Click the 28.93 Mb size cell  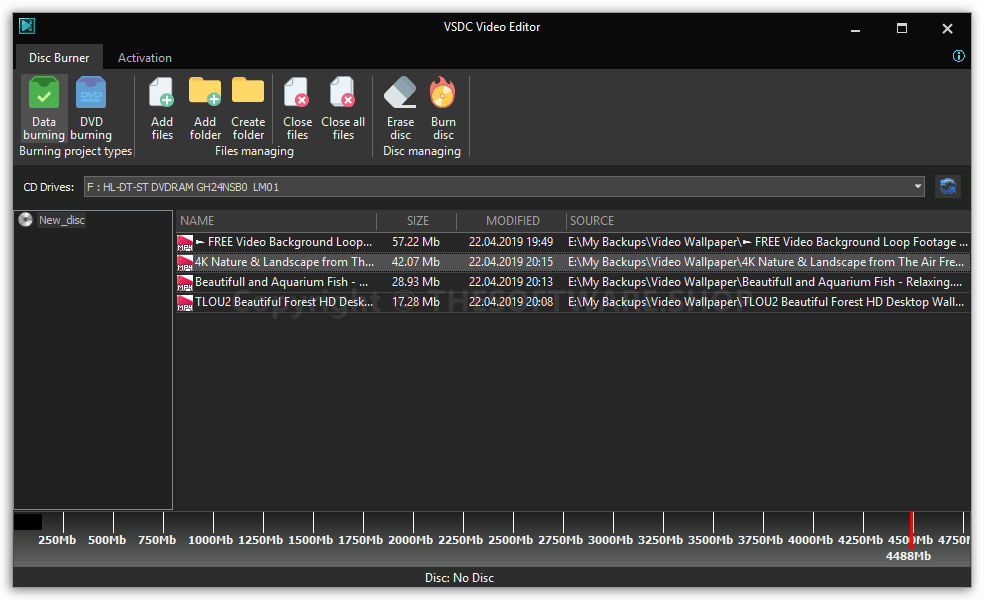[416, 282]
